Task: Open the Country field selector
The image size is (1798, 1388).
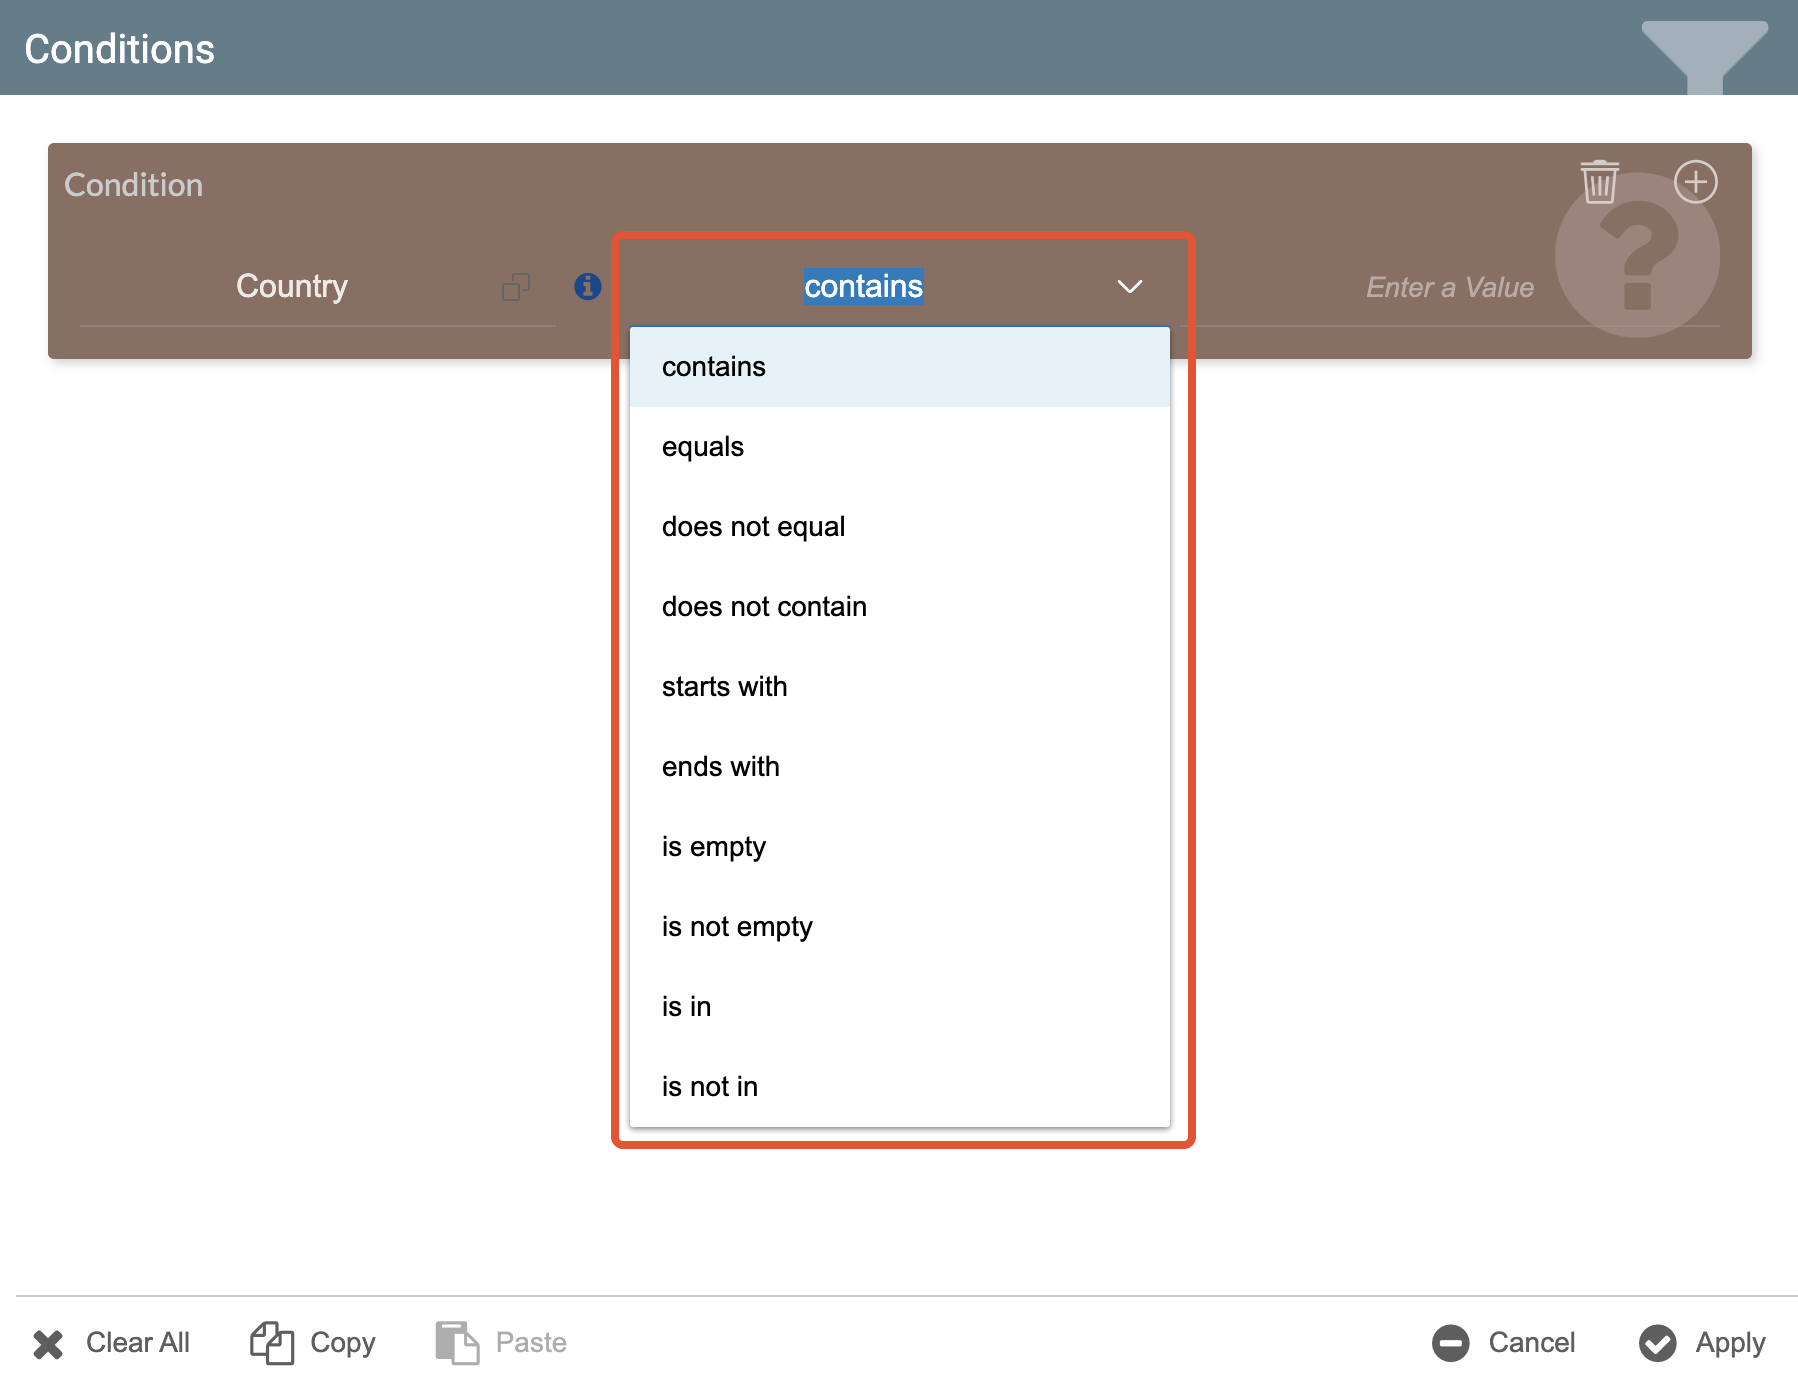Action: click(292, 287)
